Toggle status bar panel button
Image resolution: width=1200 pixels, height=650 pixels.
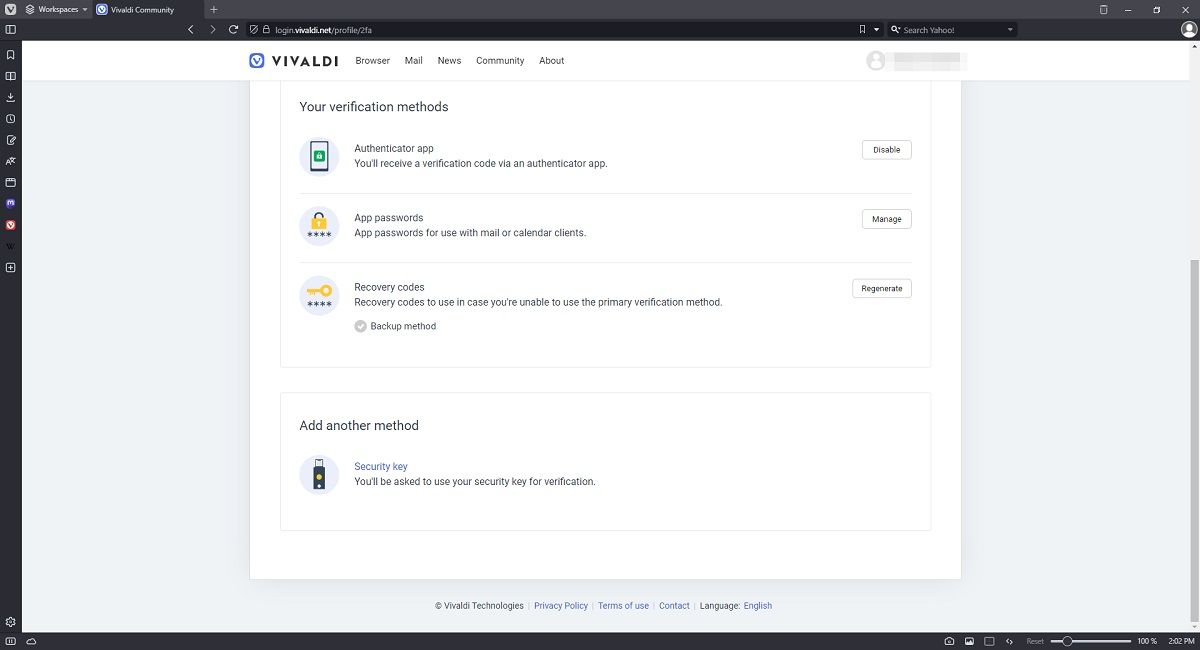[x=10, y=641]
